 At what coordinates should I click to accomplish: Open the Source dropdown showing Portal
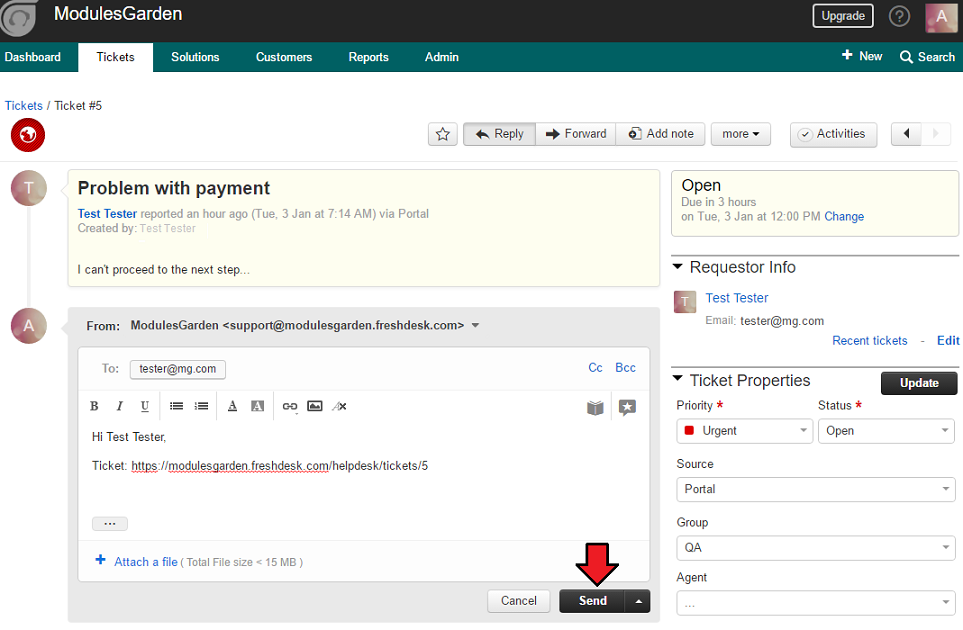[816, 489]
